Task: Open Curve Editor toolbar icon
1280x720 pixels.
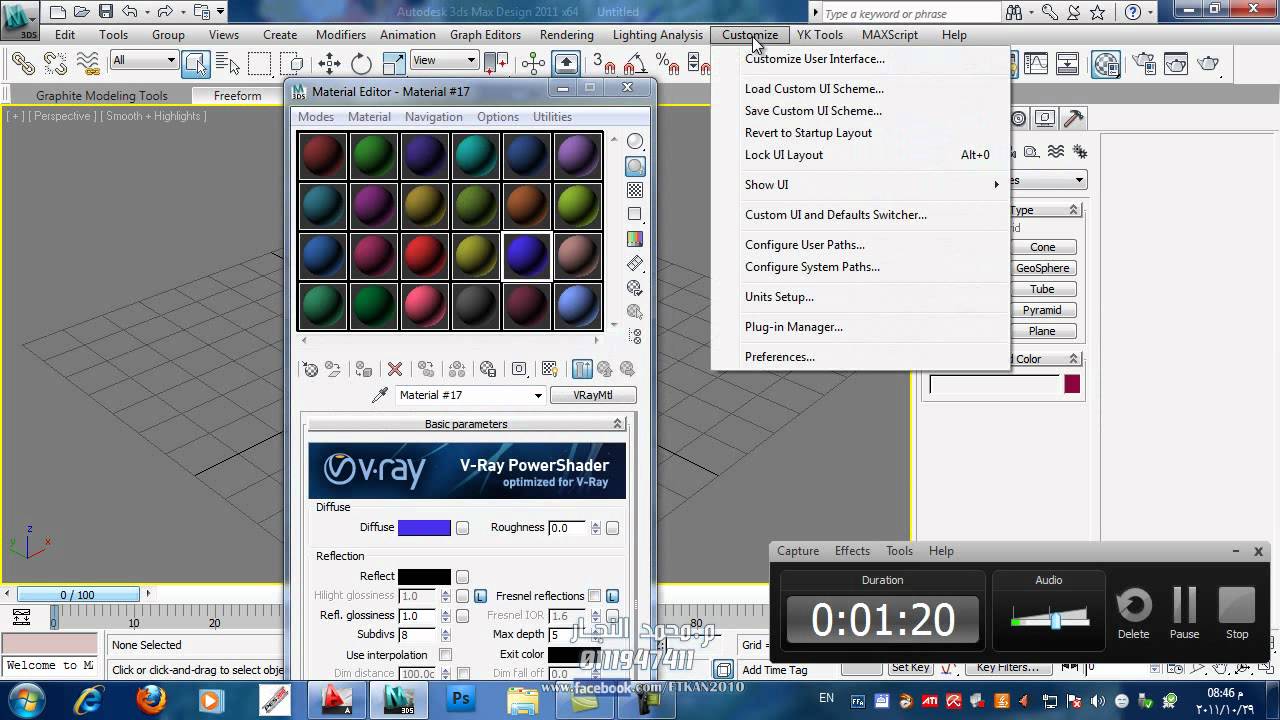Action: click(x=1035, y=64)
